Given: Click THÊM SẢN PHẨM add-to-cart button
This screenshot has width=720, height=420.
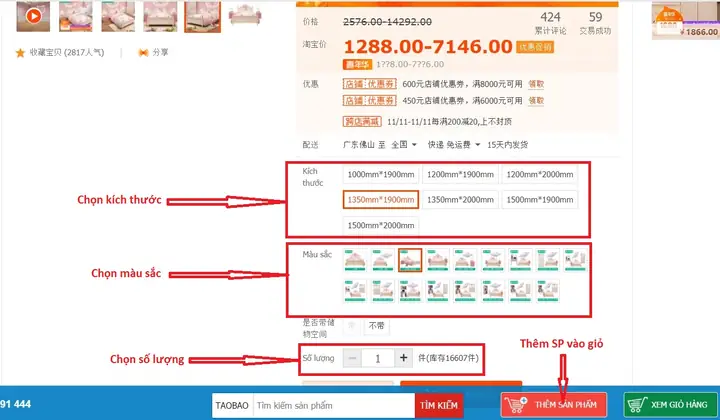Looking at the screenshot, I should coord(554,405).
